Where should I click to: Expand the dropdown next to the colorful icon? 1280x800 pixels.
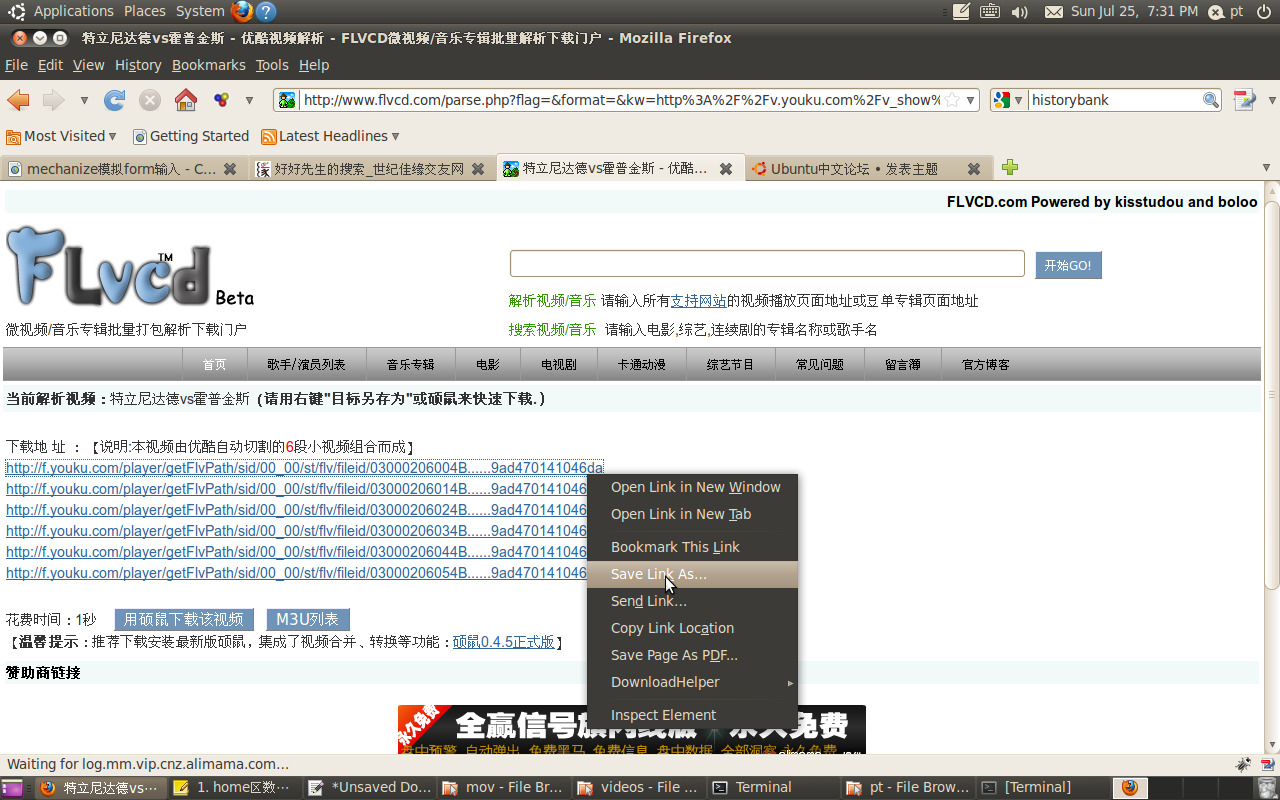[249, 100]
